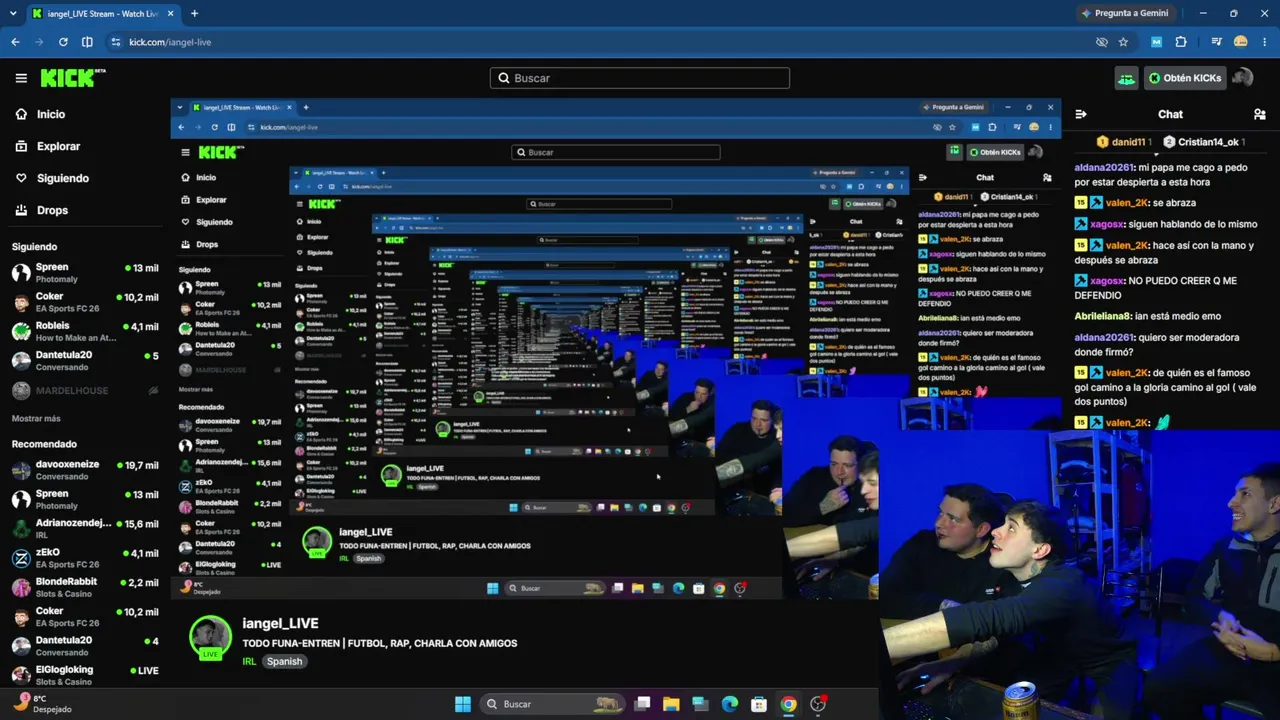Open the IRL category link under the stream
This screenshot has width=1280, height=720.
click(x=249, y=661)
